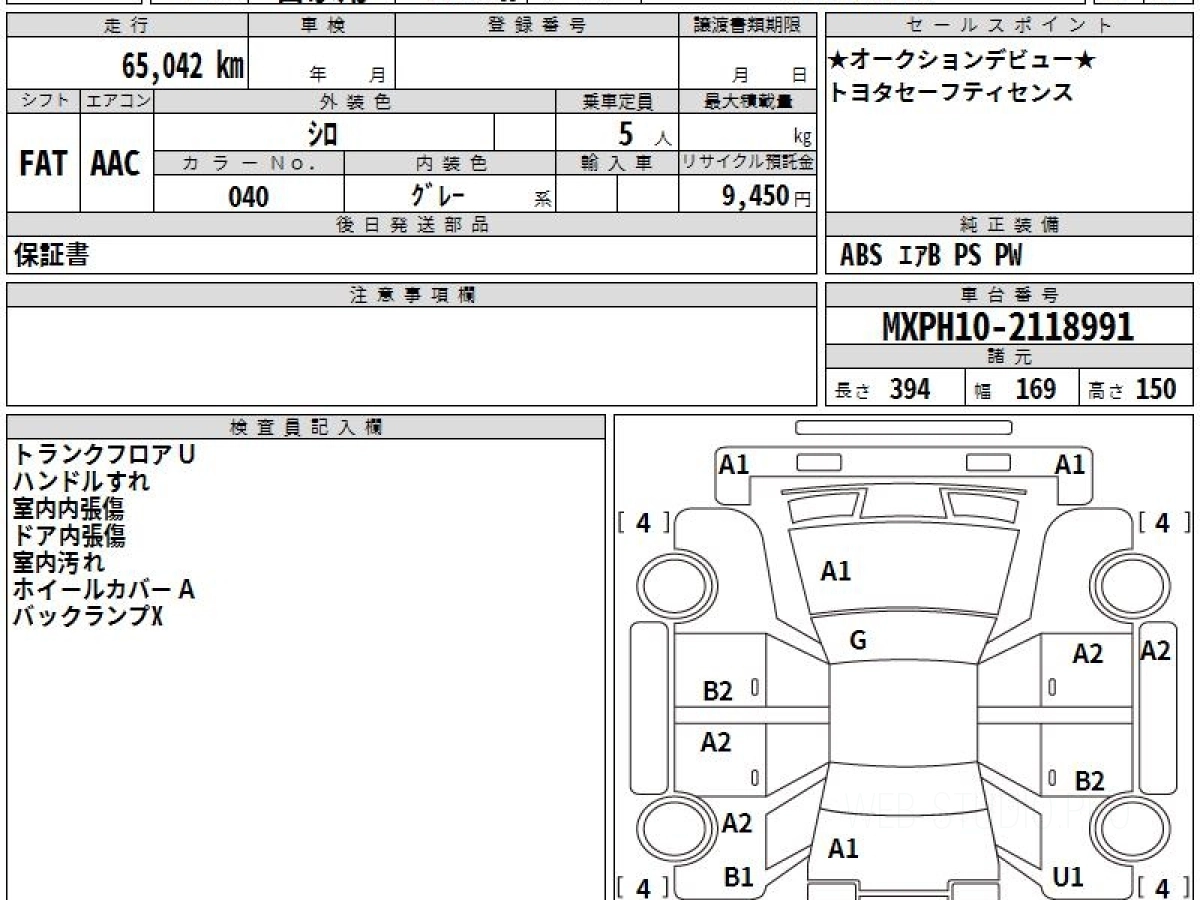Click the 内装色 header cell

click(449, 163)
